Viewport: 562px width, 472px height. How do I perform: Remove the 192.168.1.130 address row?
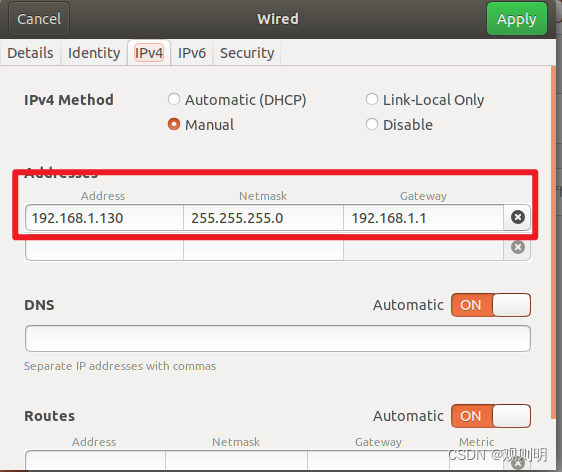click(517, 217)
